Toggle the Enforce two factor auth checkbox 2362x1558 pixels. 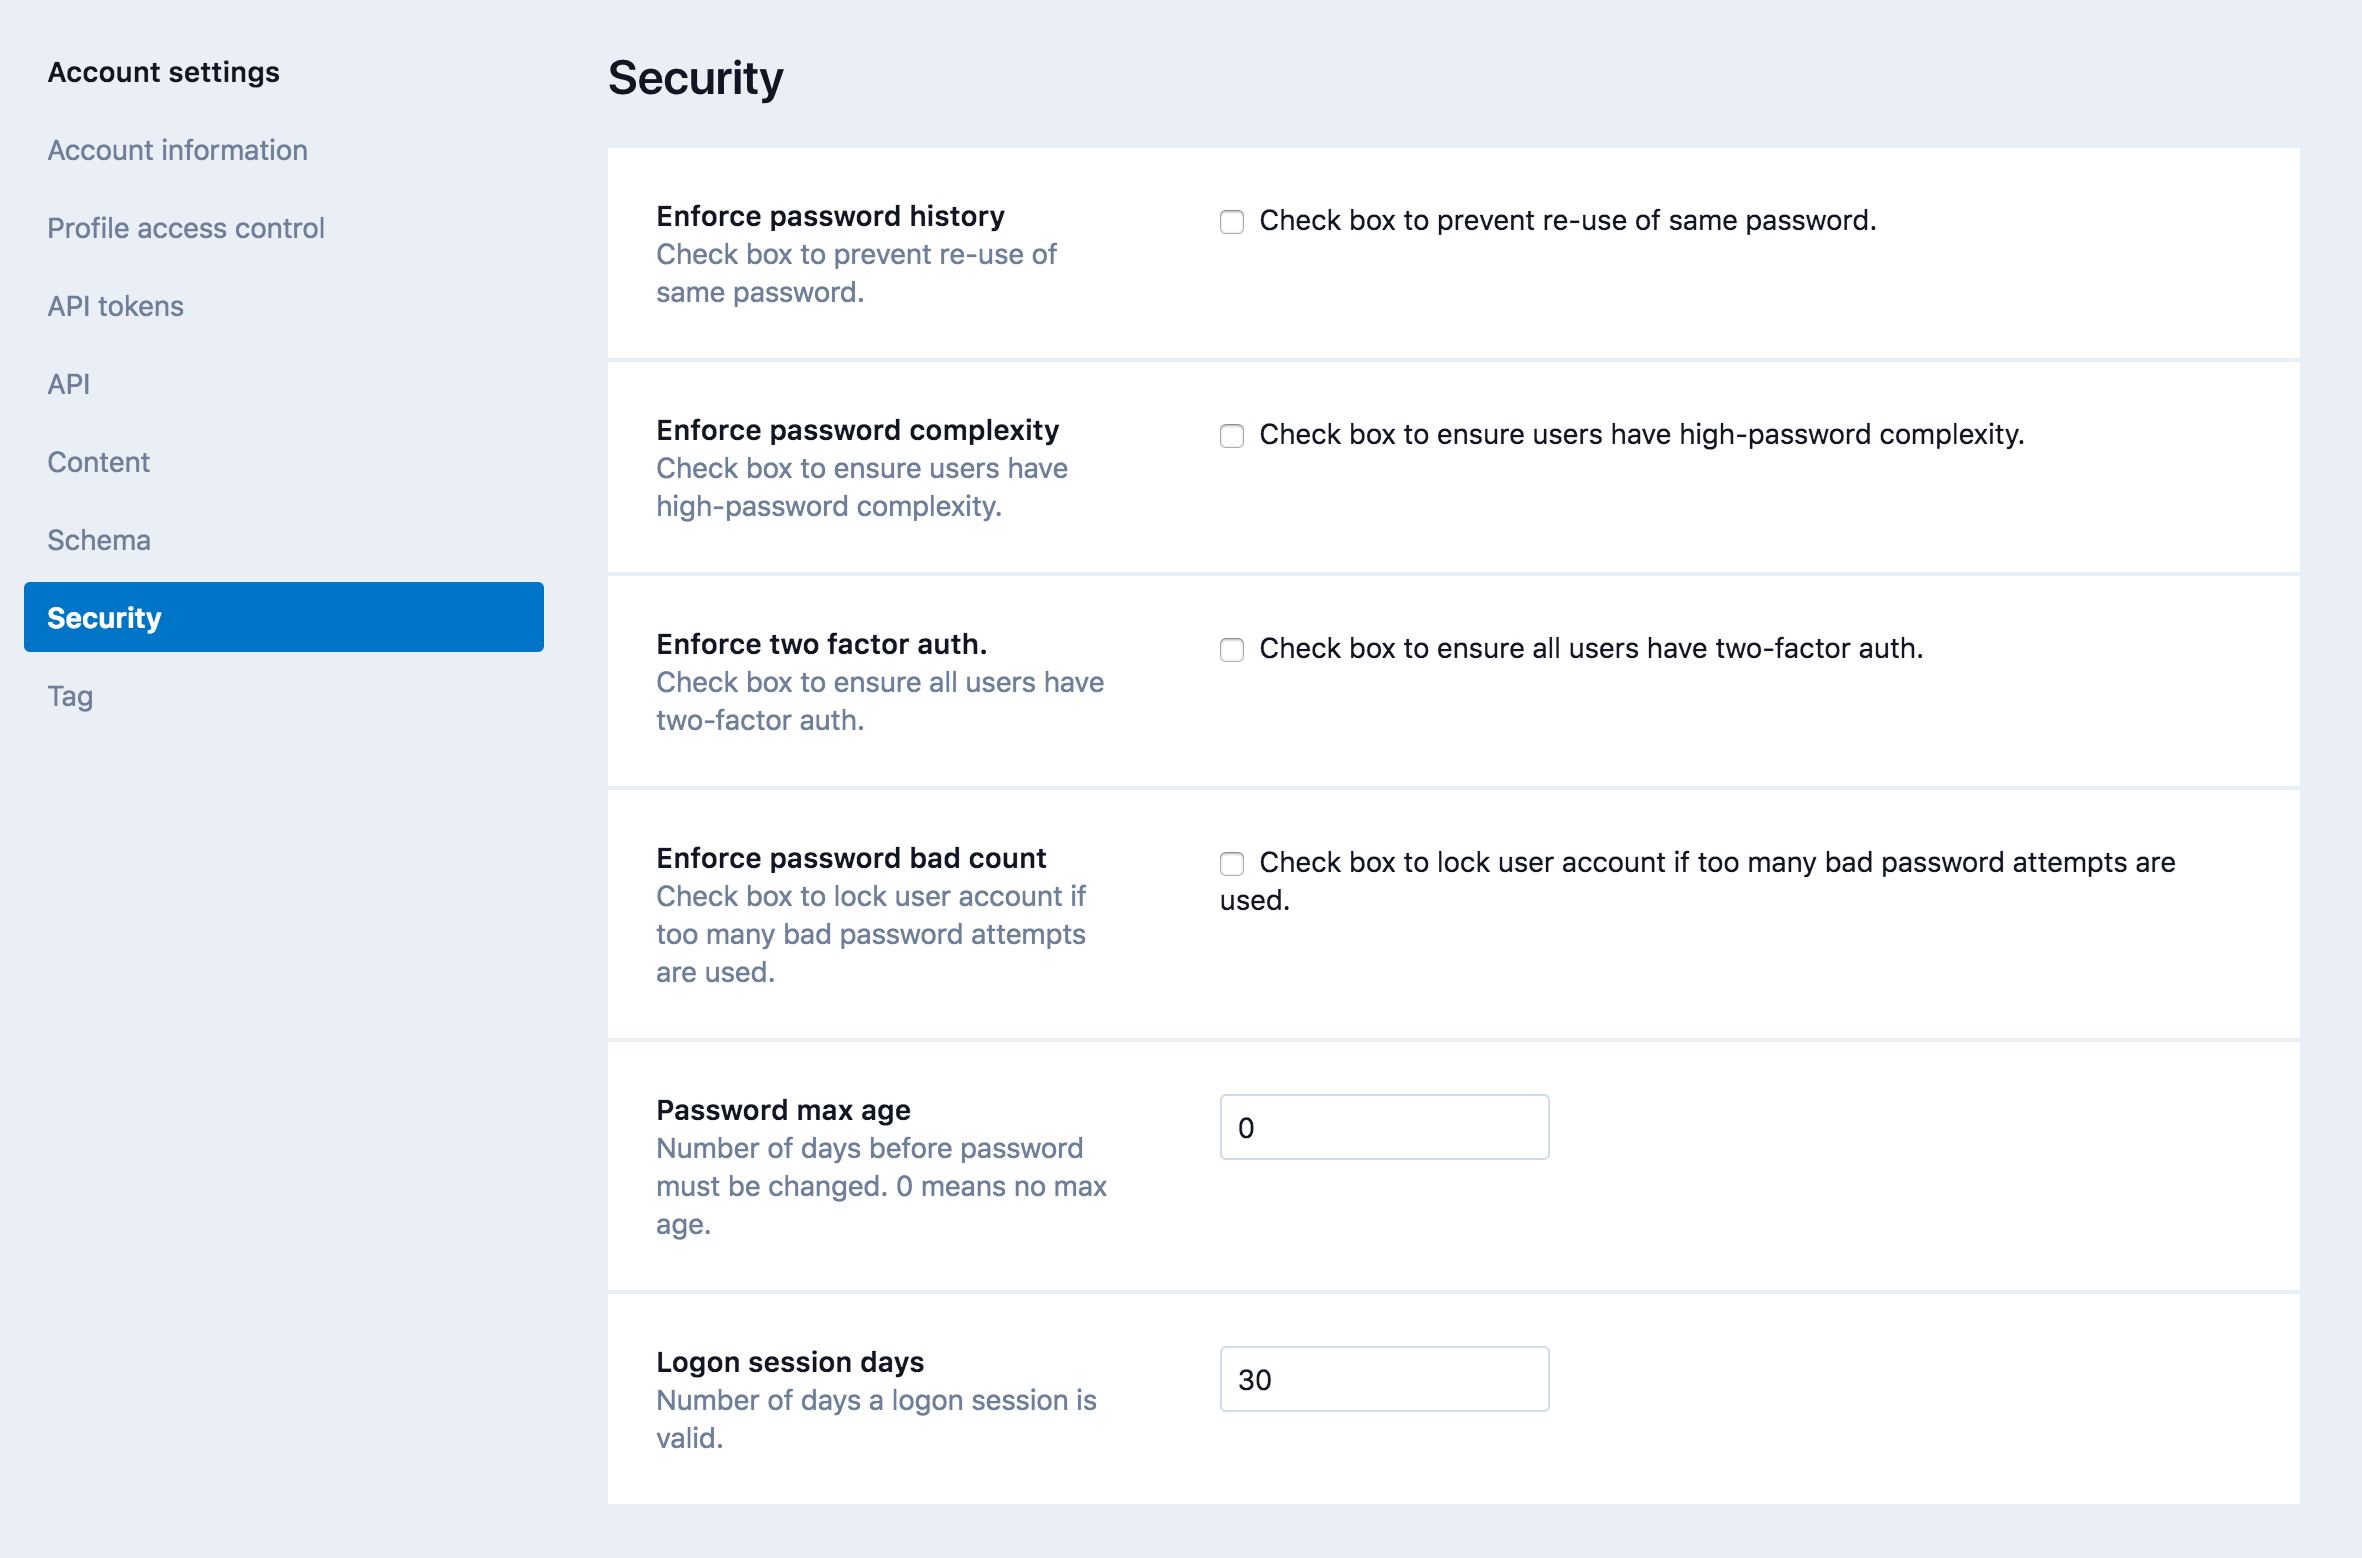click(x=1232, y=649)
